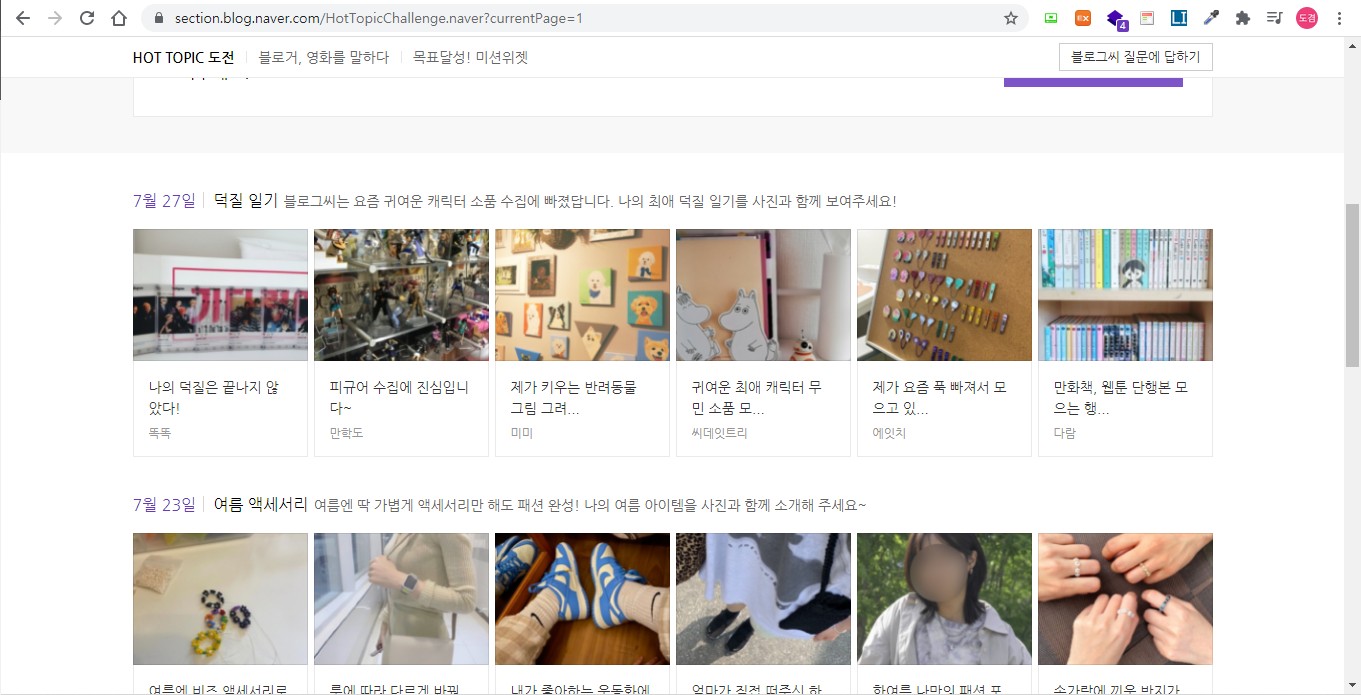Click blogger name 만학도
Screen dimensions: 1361x695
click(346, 433)
